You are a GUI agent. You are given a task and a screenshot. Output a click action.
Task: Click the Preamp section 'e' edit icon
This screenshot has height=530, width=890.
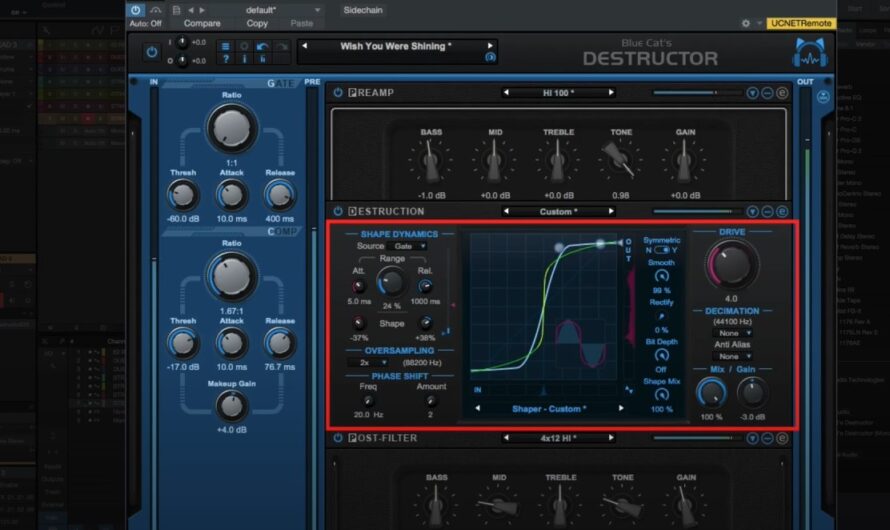point(782,92)
